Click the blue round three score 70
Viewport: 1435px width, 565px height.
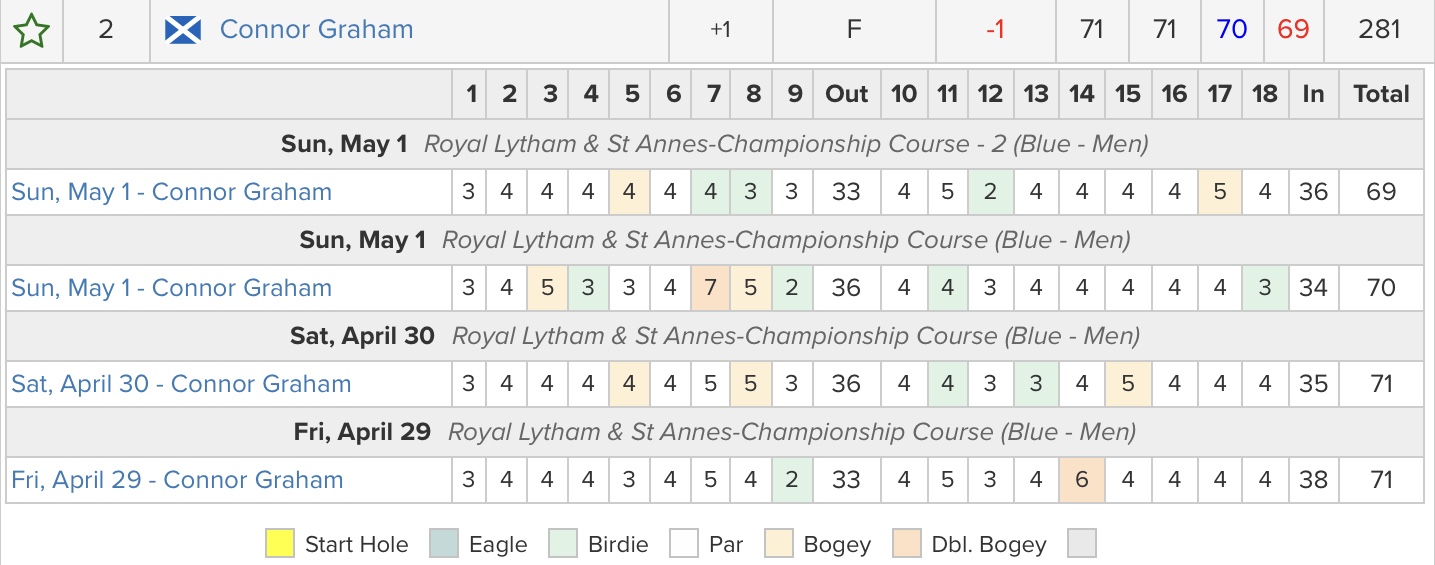1232,30
